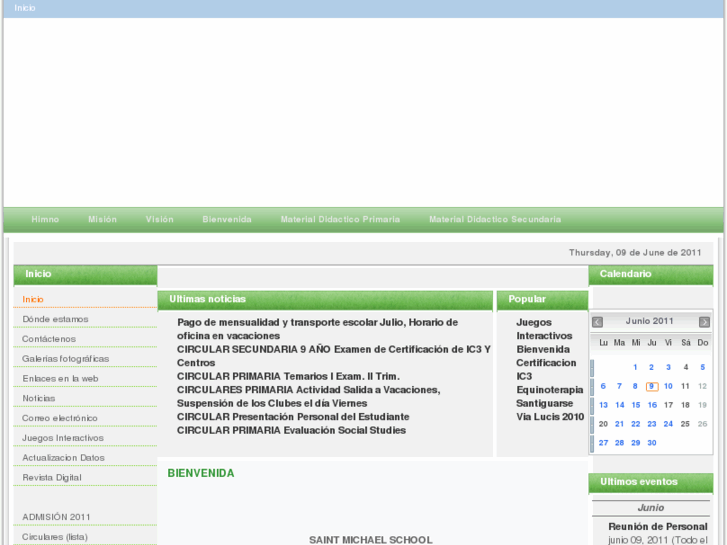The height and width of the screenshot is (545, 727).
Task: Select June 5 in calendar
Action: (x=702, y=367)
